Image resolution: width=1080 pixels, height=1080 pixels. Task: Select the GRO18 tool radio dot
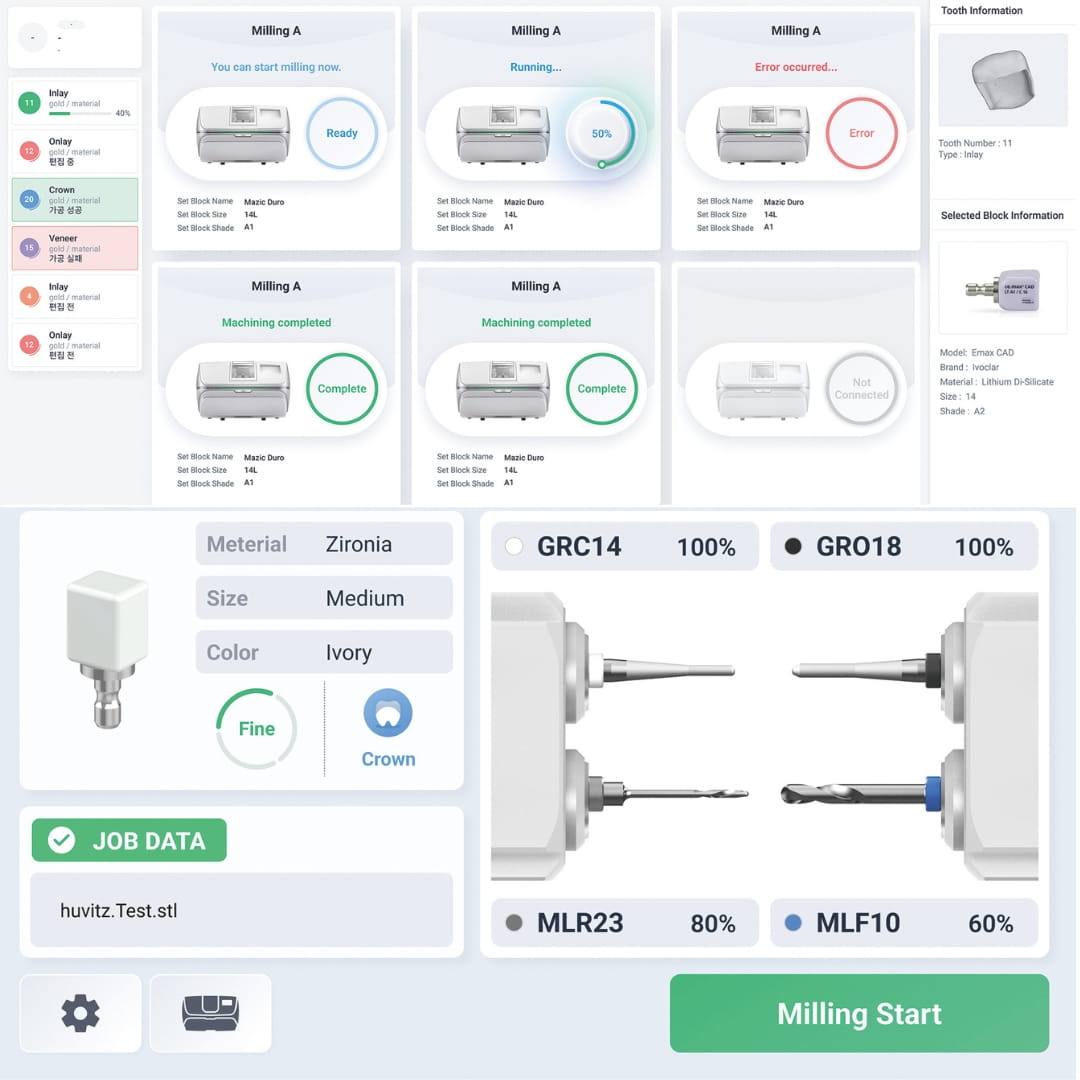[x=793, y=546]
